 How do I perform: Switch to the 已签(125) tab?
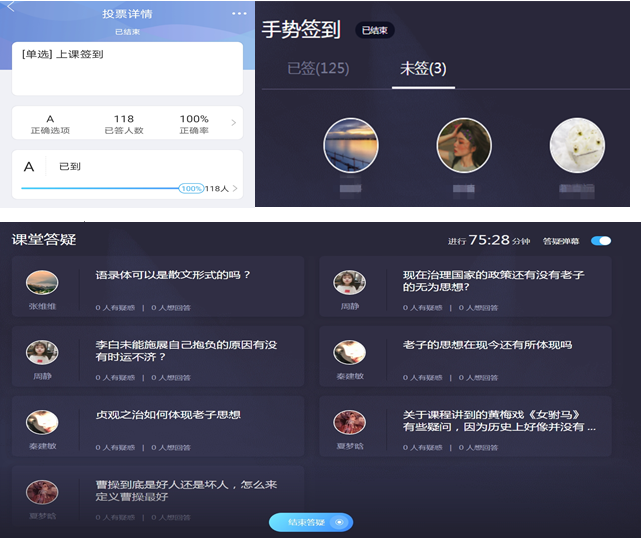[317, 69]
